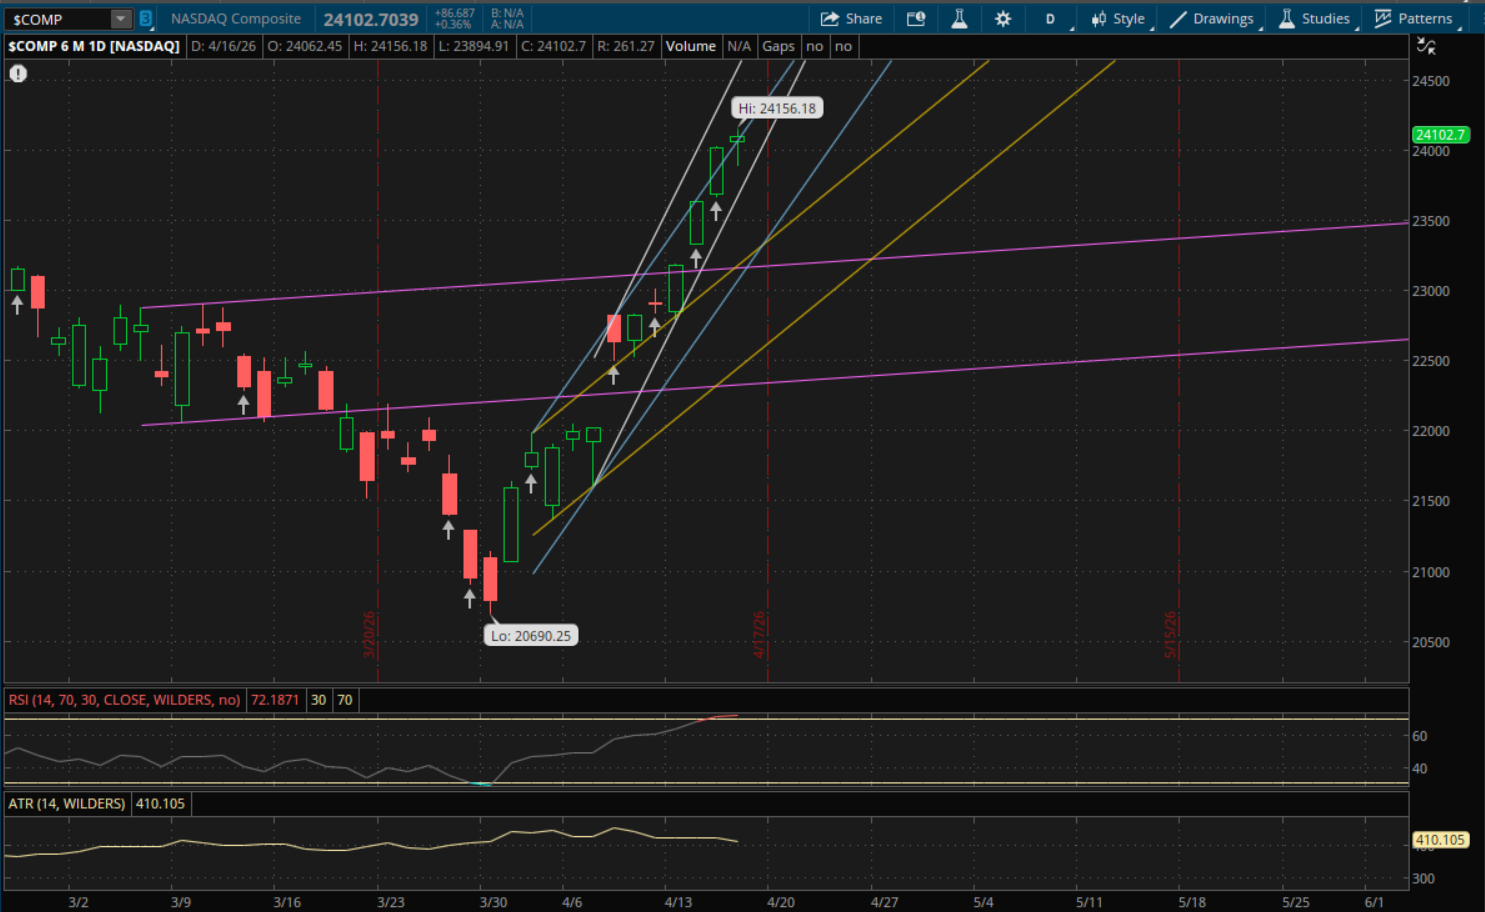Image resolution: width=1485 pixels, height=912 pixels.
Task: Click the Hi: 24156.18 price bubble
Action: pos(777,108)
